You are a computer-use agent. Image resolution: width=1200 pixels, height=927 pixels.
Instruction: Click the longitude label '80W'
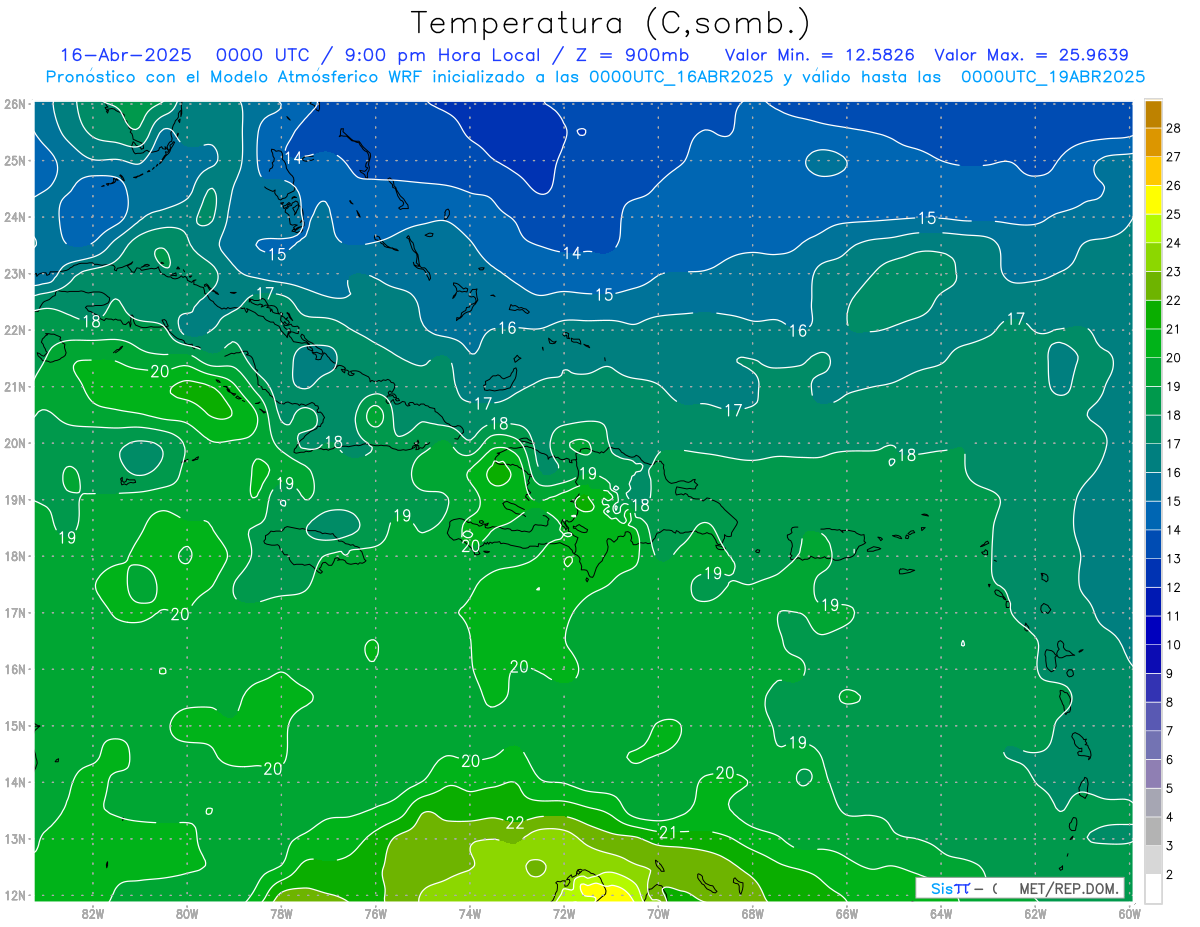[x=186, y=913]
